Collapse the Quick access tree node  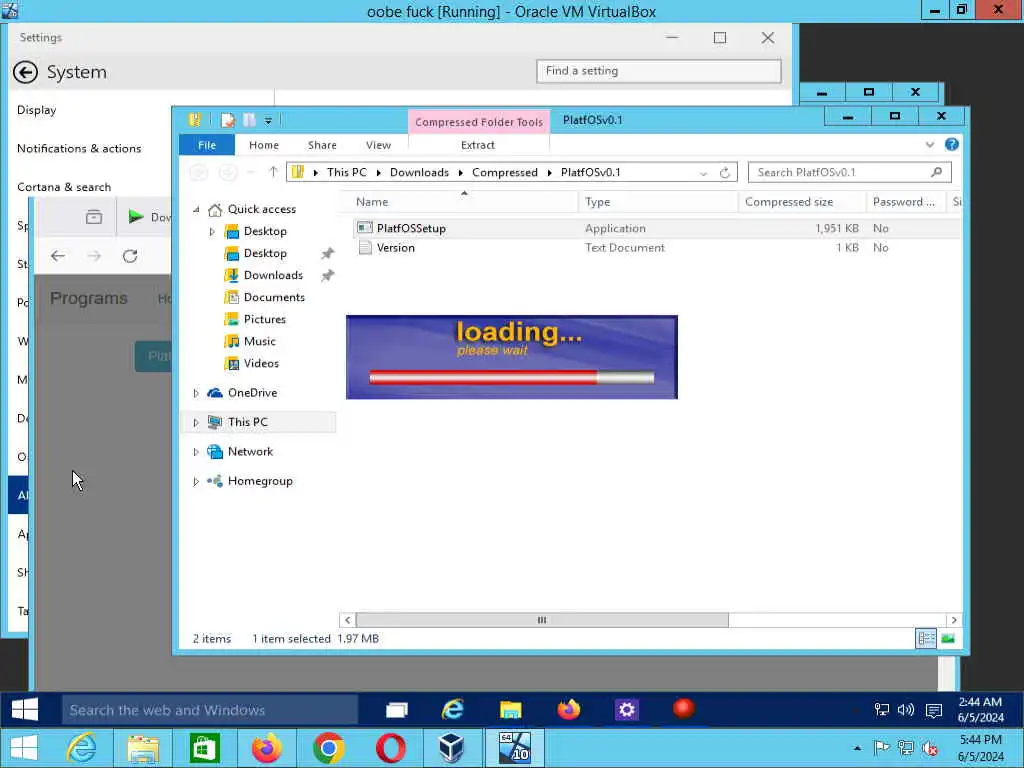[196, 210]
